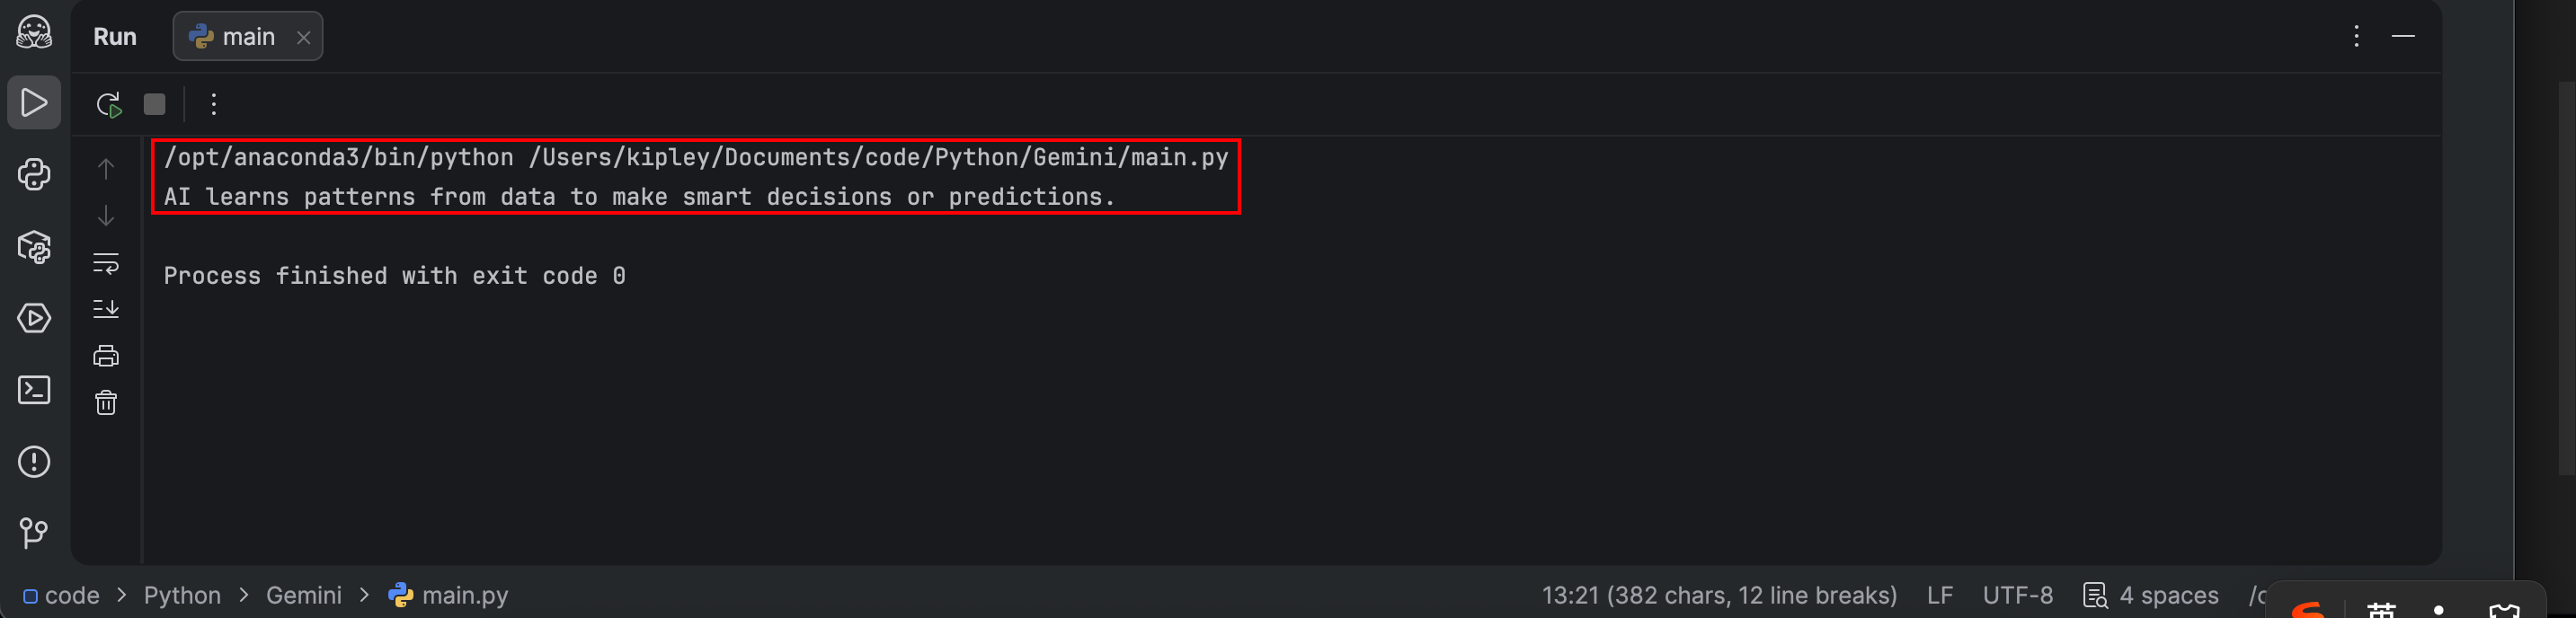This screenshot has height=618, width=2576.
Task: Print the console output
Action: pyautogui.click(x=106, y=356)
